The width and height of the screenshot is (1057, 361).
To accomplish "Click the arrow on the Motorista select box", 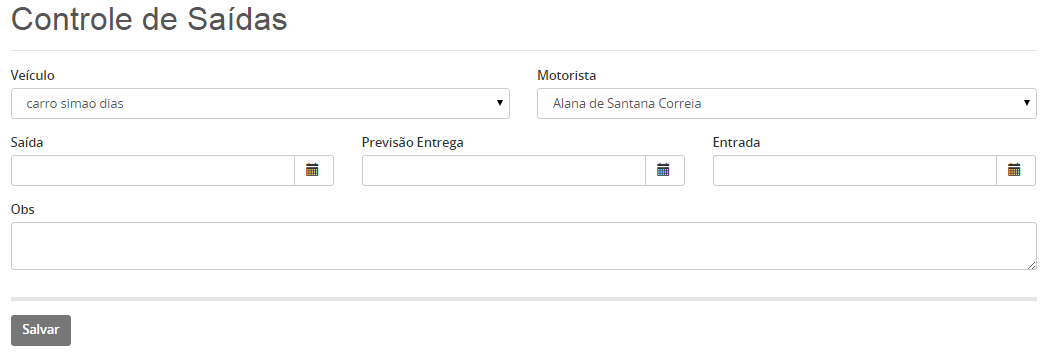I will click(x=1027, y=103).
